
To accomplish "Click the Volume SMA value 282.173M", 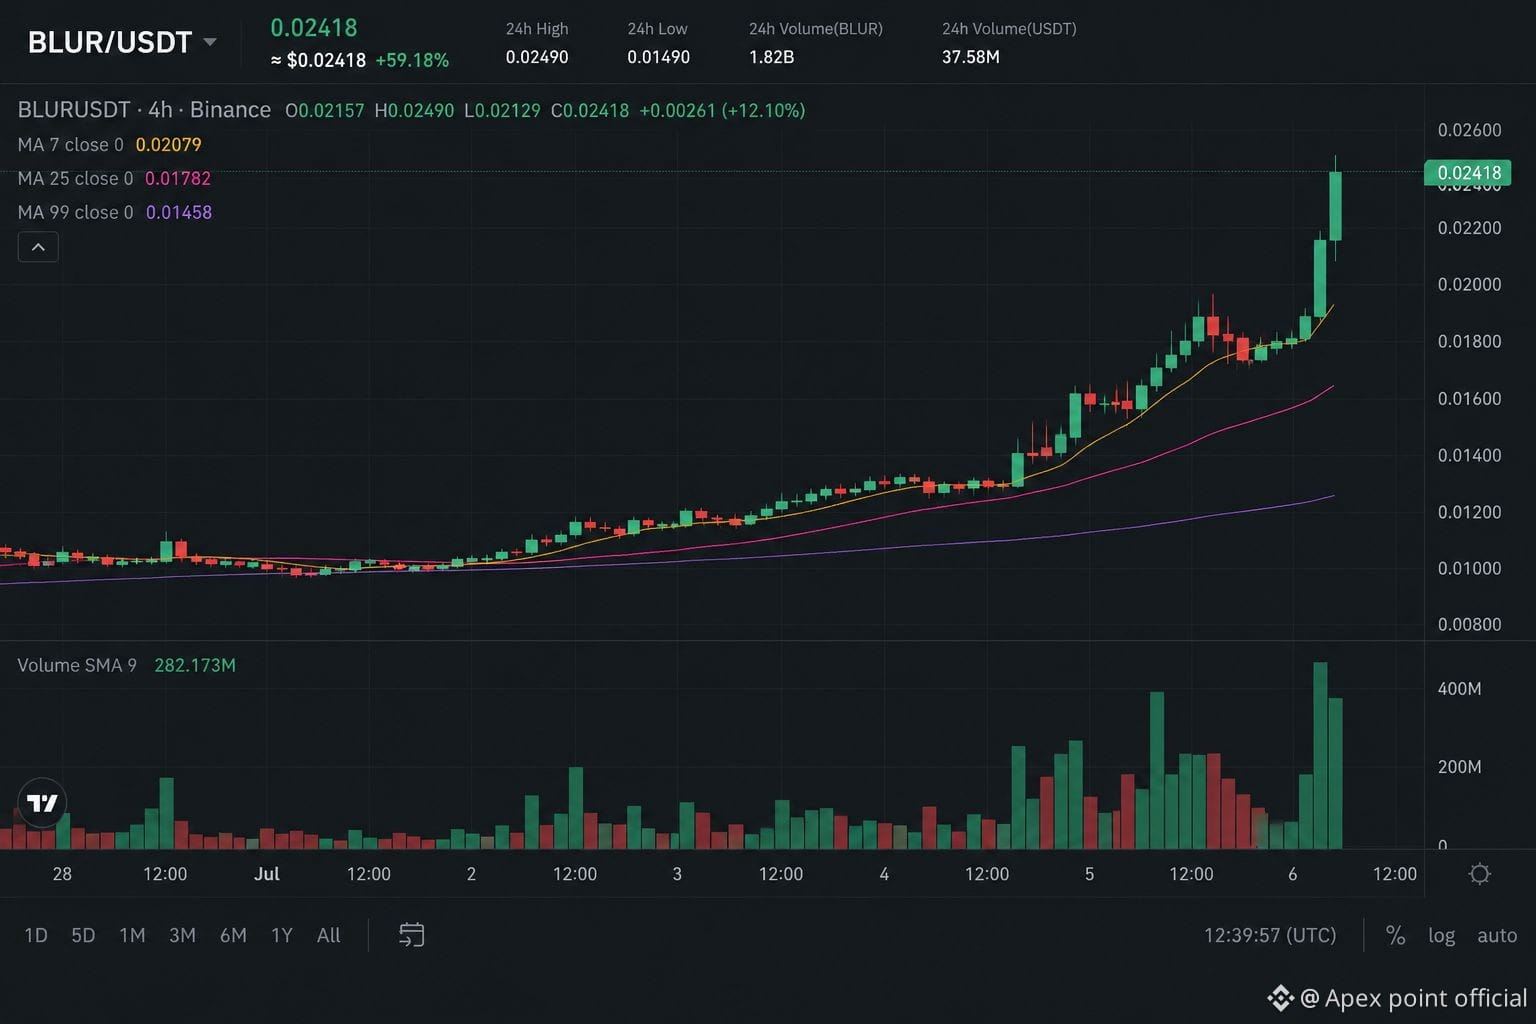I will pos(195,665).
